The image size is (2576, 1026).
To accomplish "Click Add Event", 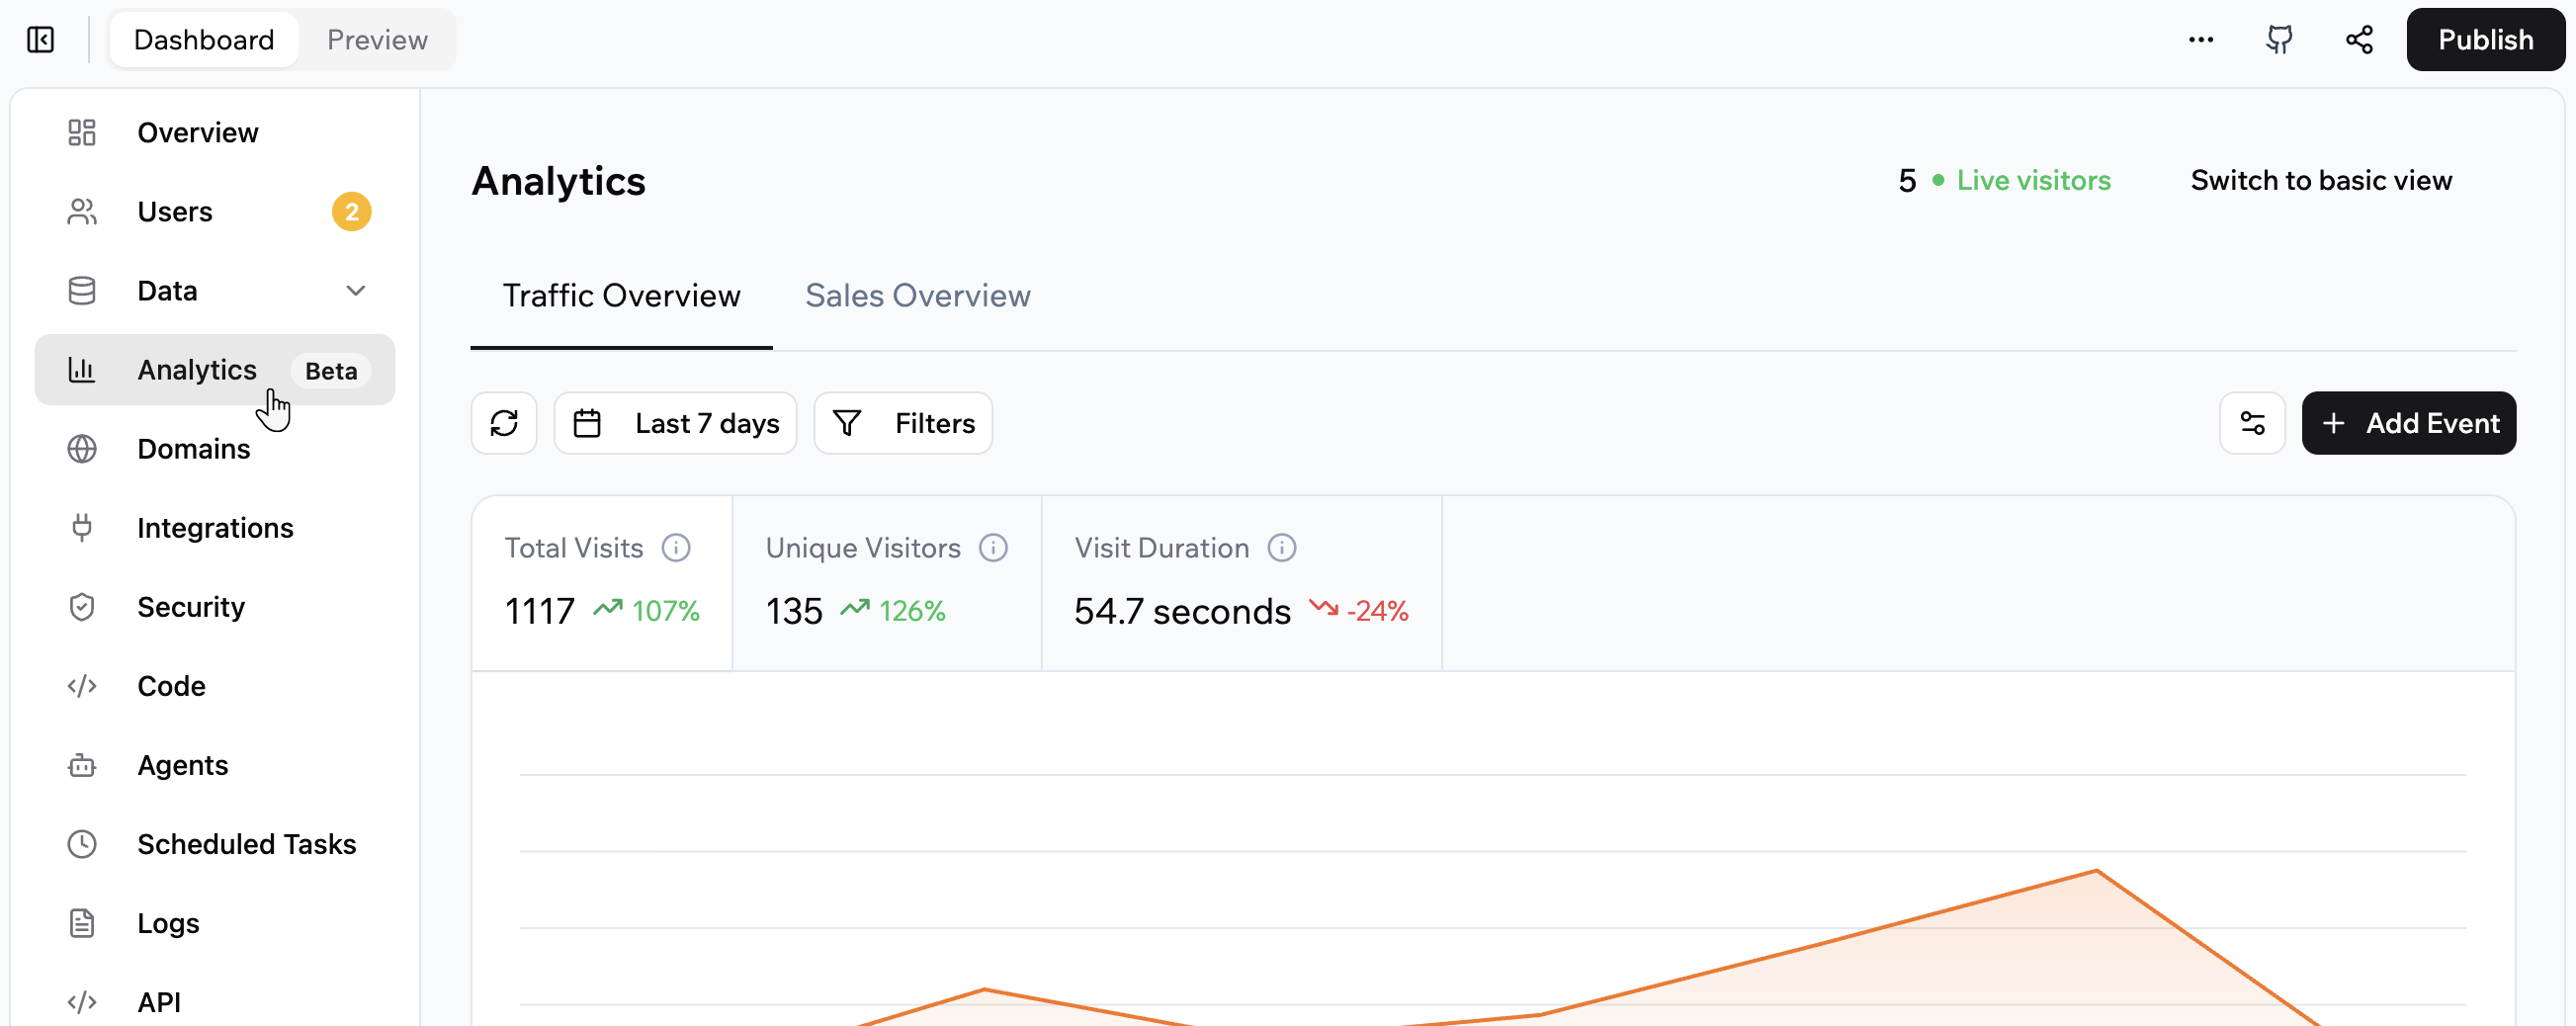I will click(x=2409, y=422).
